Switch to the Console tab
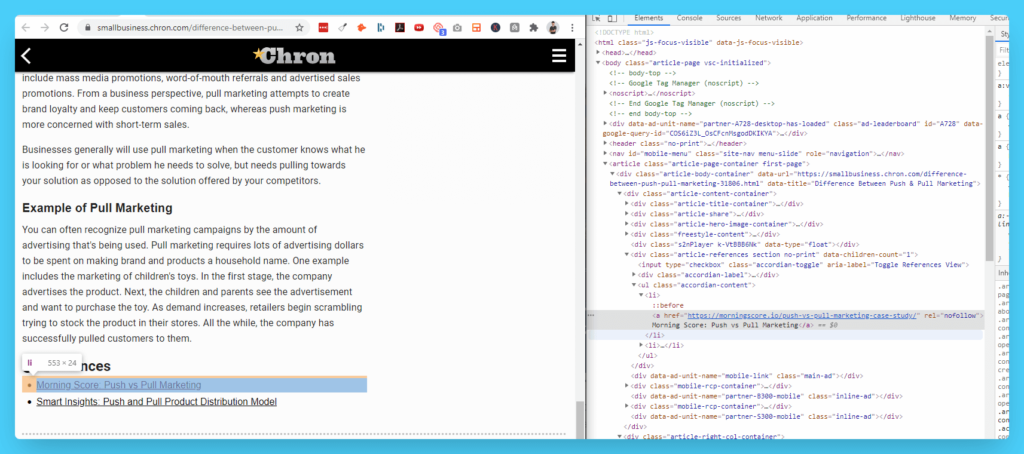Image resolution: width=1024 pixels, height=454 pixels. (689, 18)
